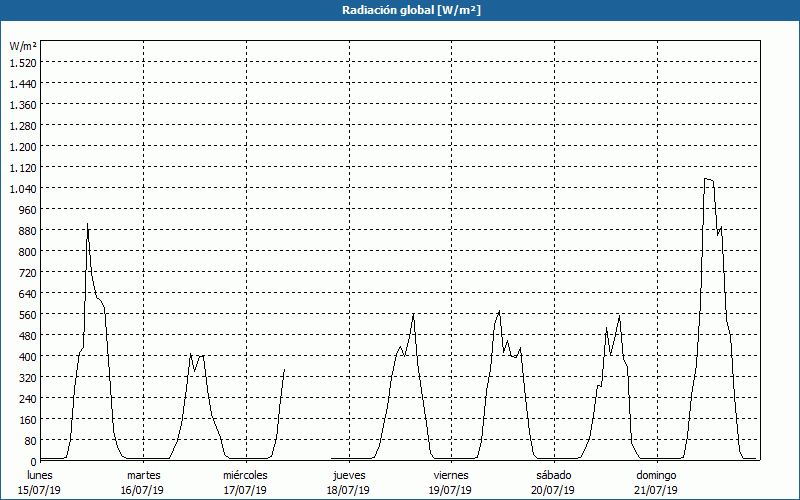Click the 'viernes' day label
Screen dimensions: 800x500
tap(451, 475)
